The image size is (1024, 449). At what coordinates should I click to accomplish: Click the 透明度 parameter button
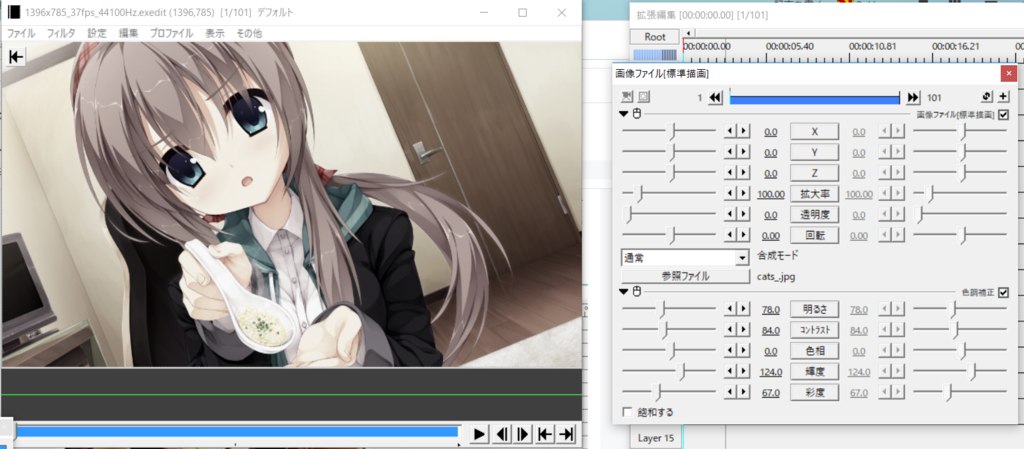[x=814, y=215]
